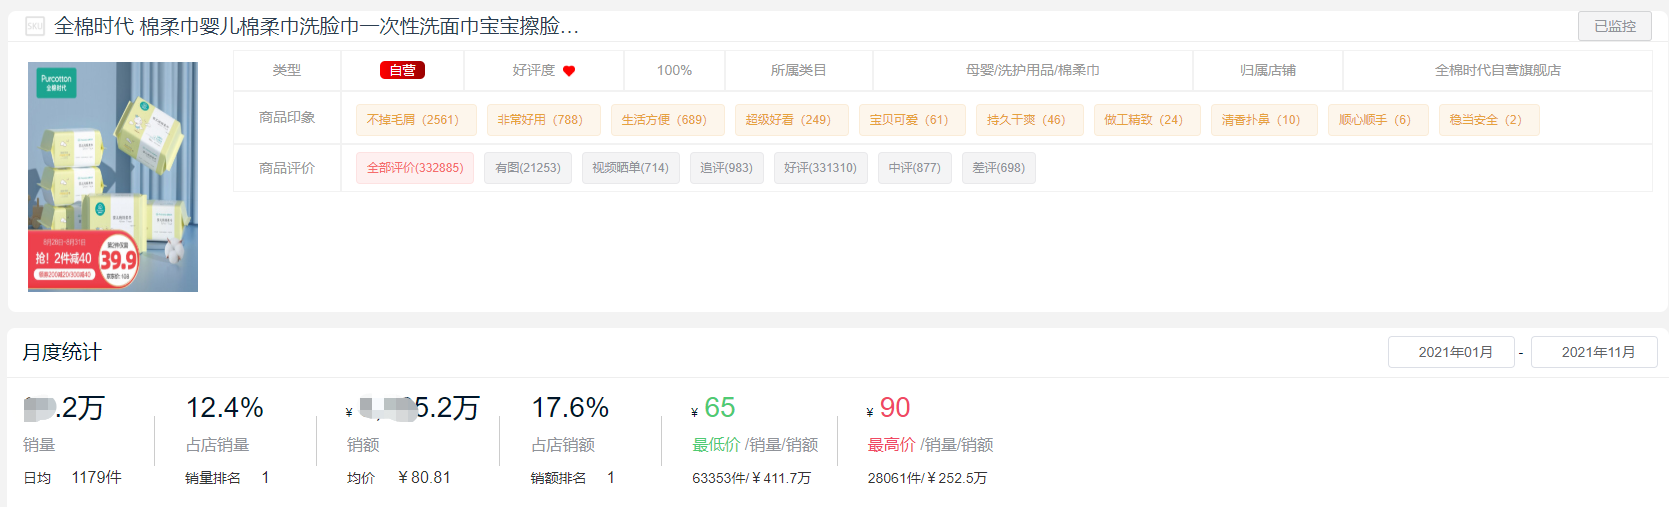
Task: Click the red heart rating icon
Action: click(x=569, y=71)
